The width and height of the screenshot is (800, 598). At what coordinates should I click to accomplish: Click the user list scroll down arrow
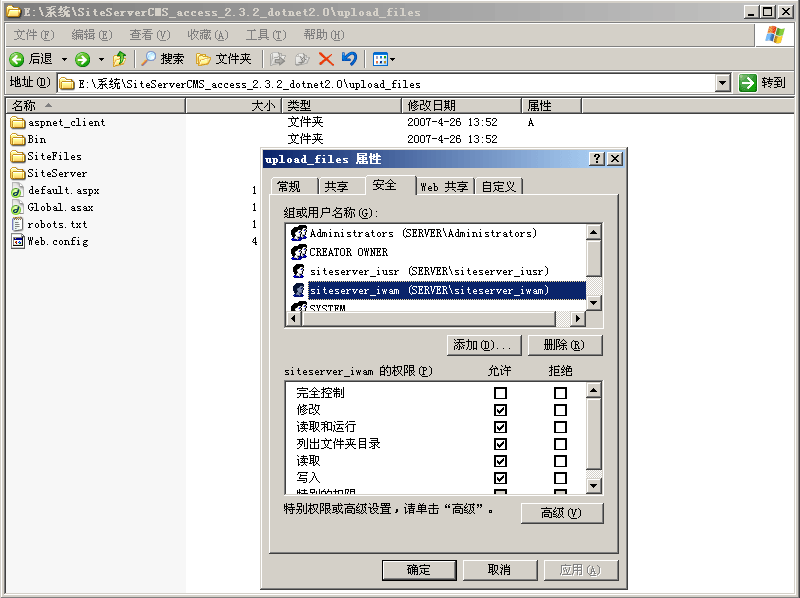[593, 303]
